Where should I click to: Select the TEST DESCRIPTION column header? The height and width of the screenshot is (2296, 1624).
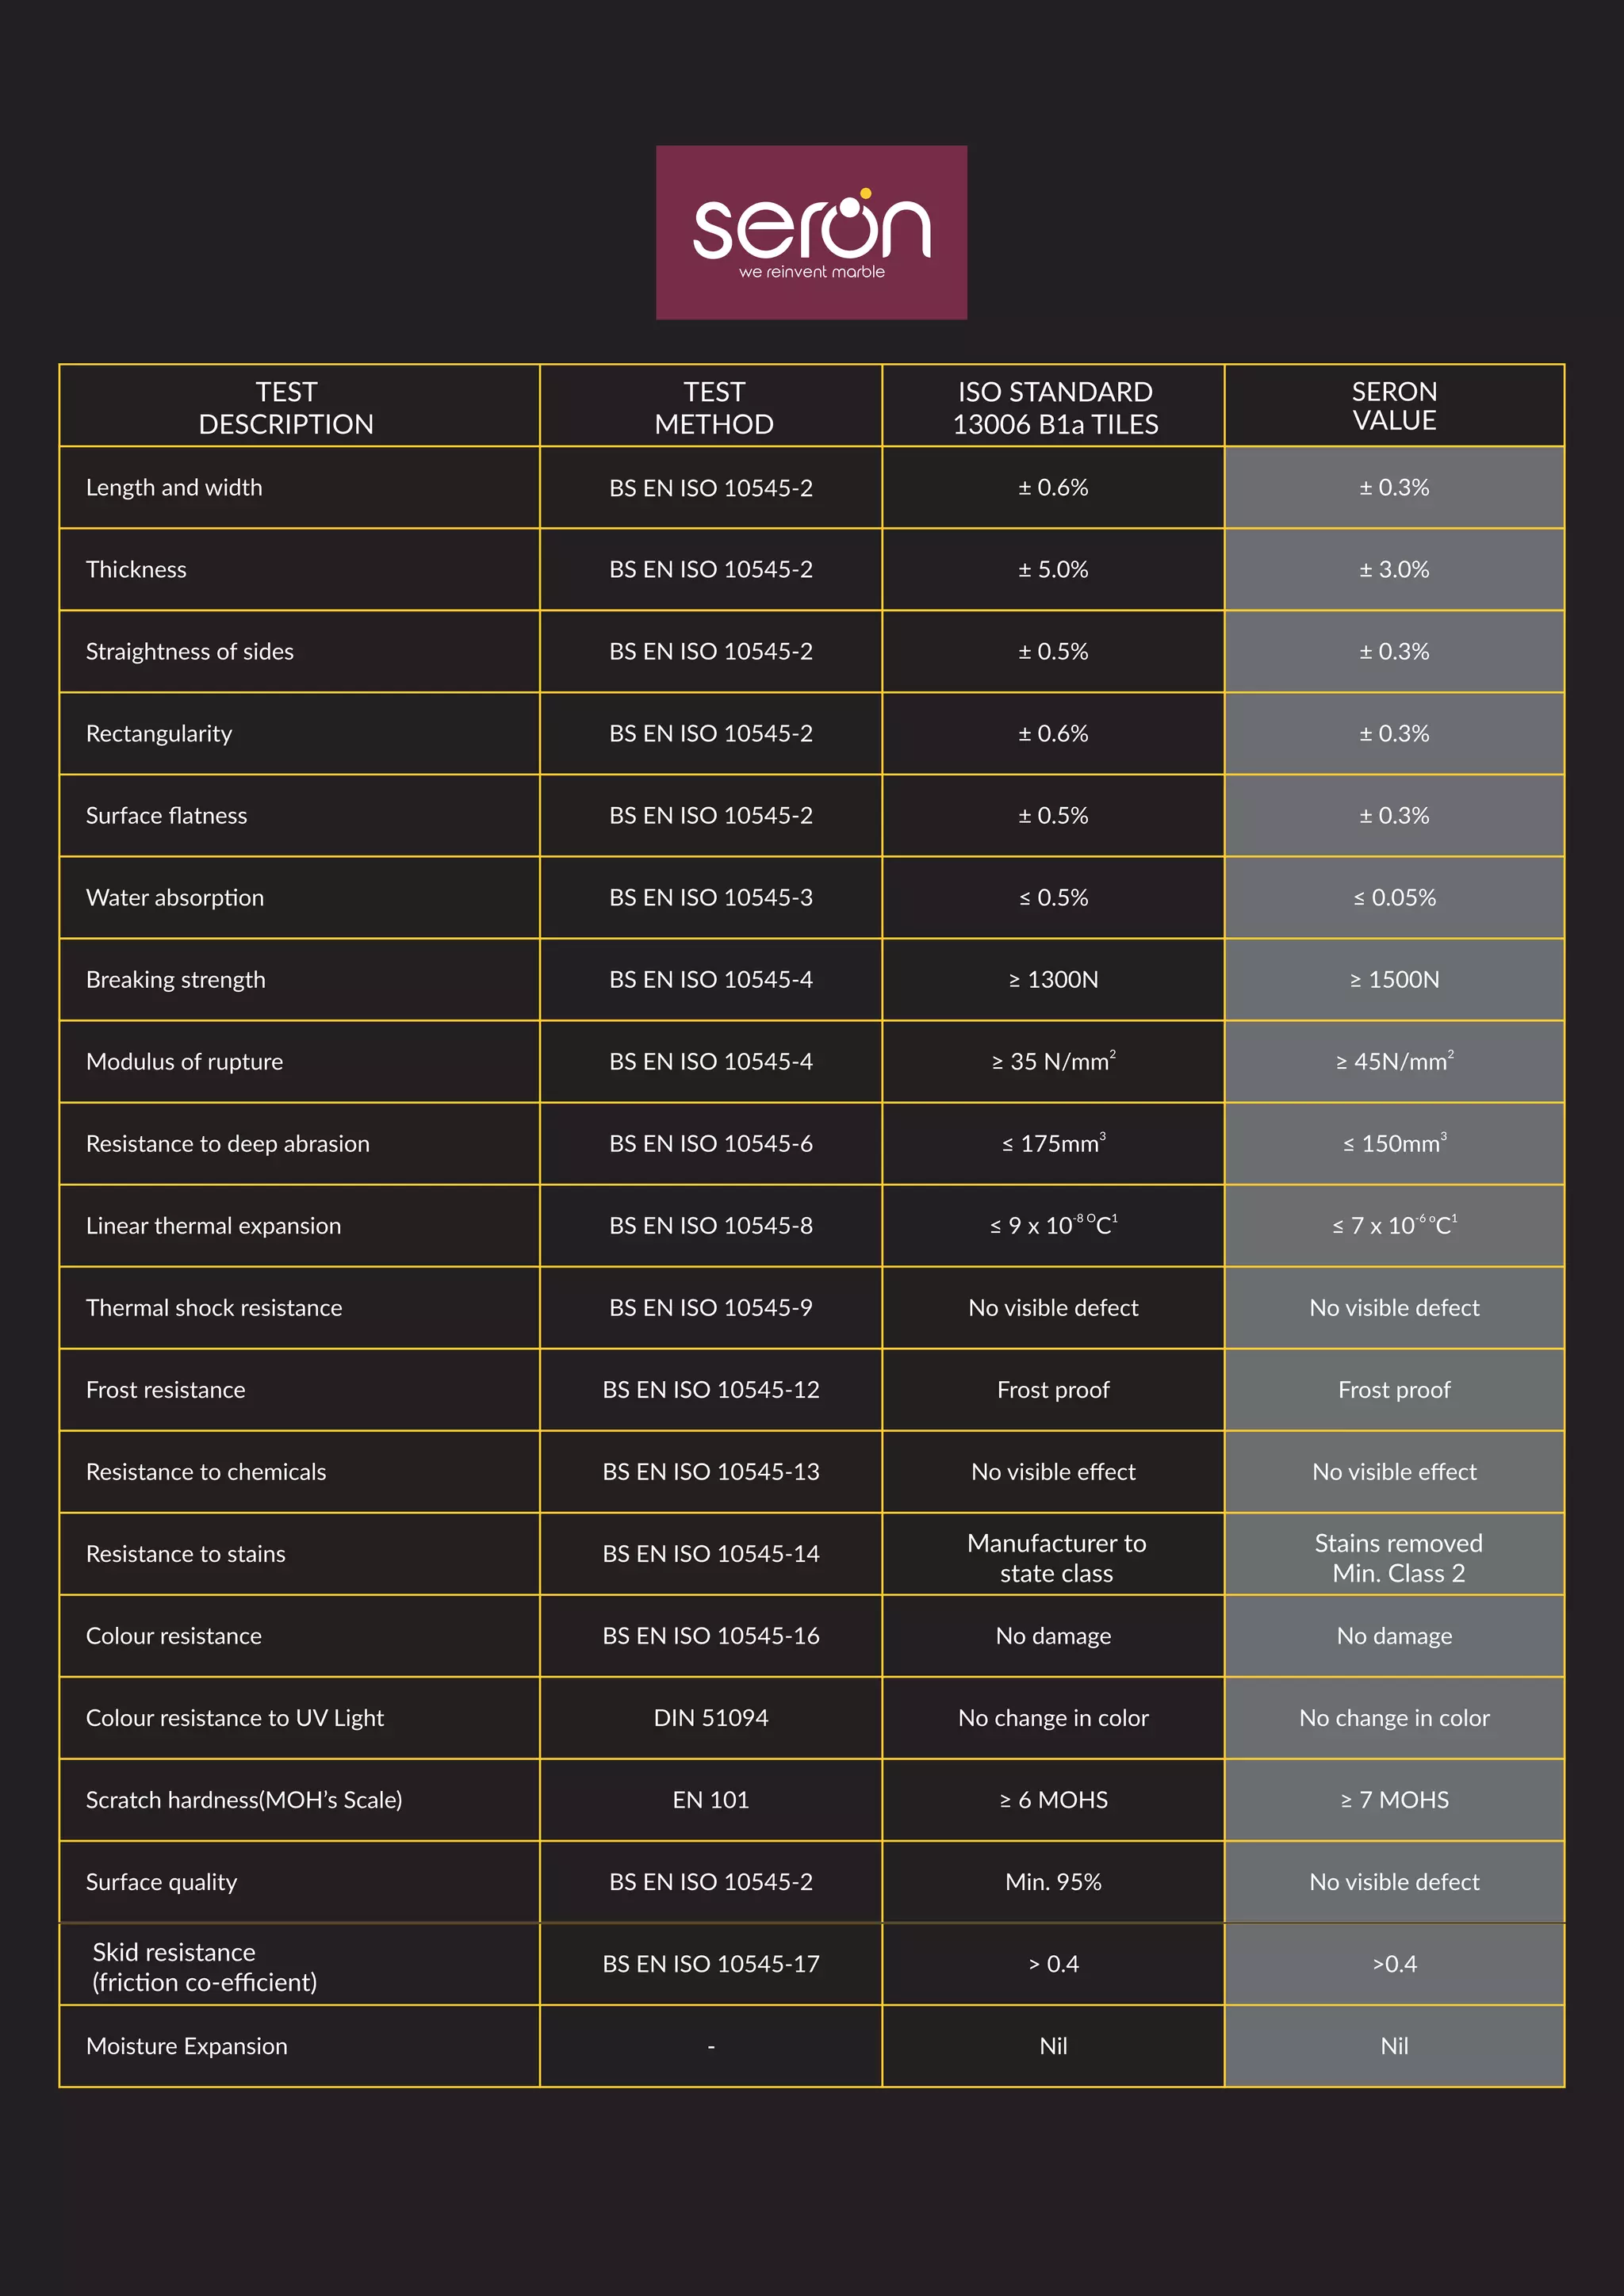[x=286, y=407]
